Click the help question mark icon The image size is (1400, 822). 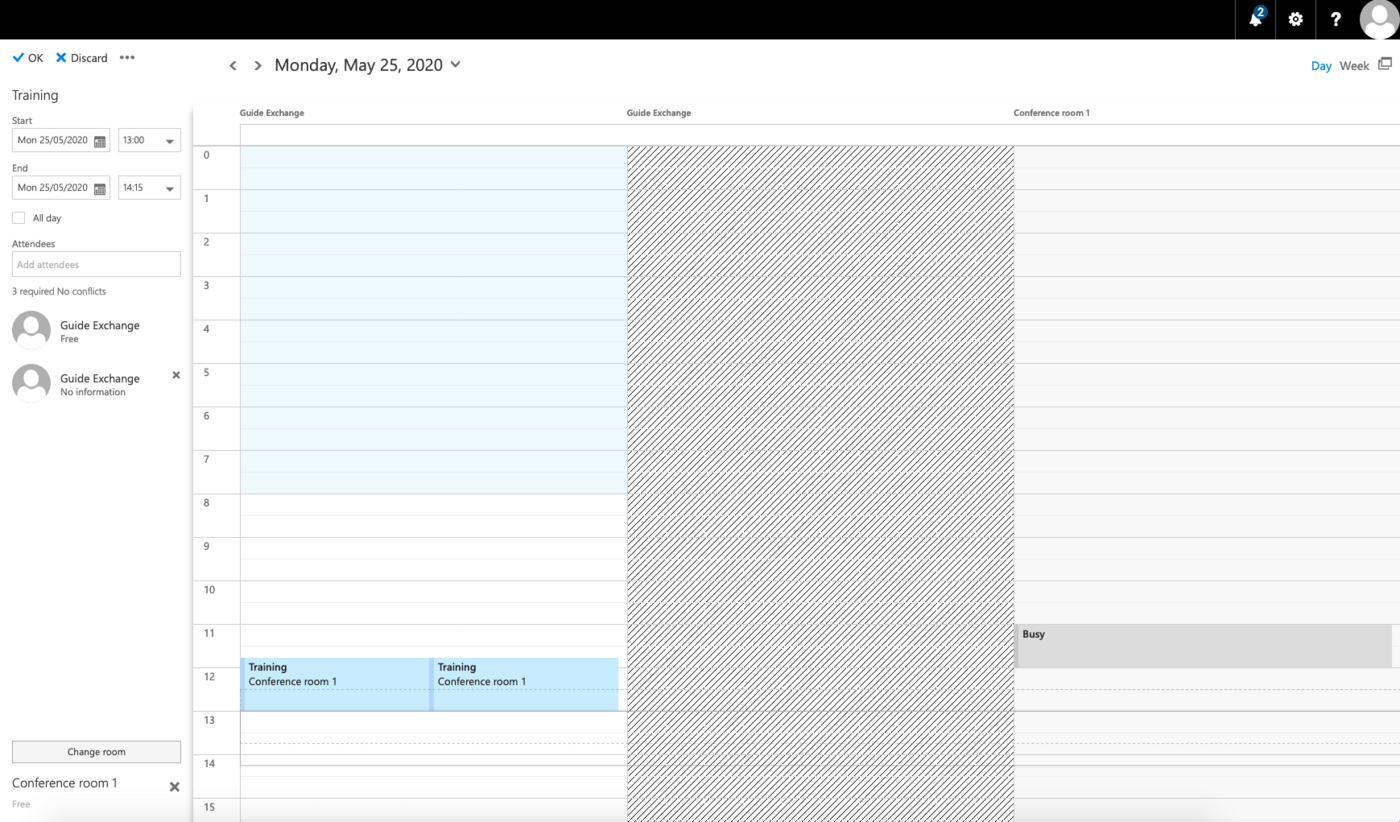pos(1335,19)
